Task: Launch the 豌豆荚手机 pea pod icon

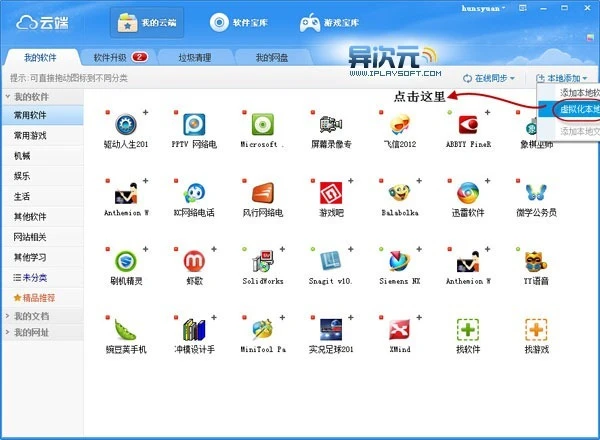Action: 126,329
